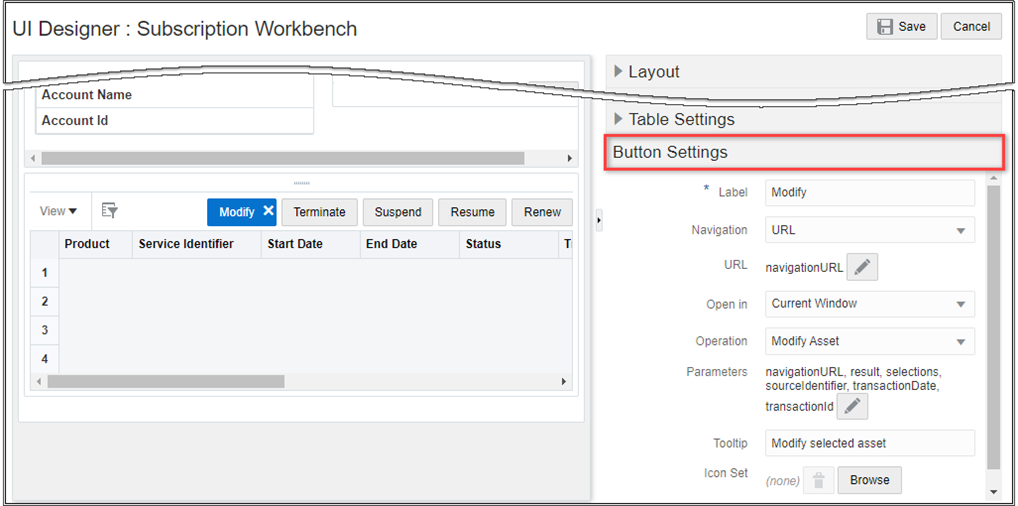
Task: Click the Save button with disk icon
Action: [x=902, y=27]
